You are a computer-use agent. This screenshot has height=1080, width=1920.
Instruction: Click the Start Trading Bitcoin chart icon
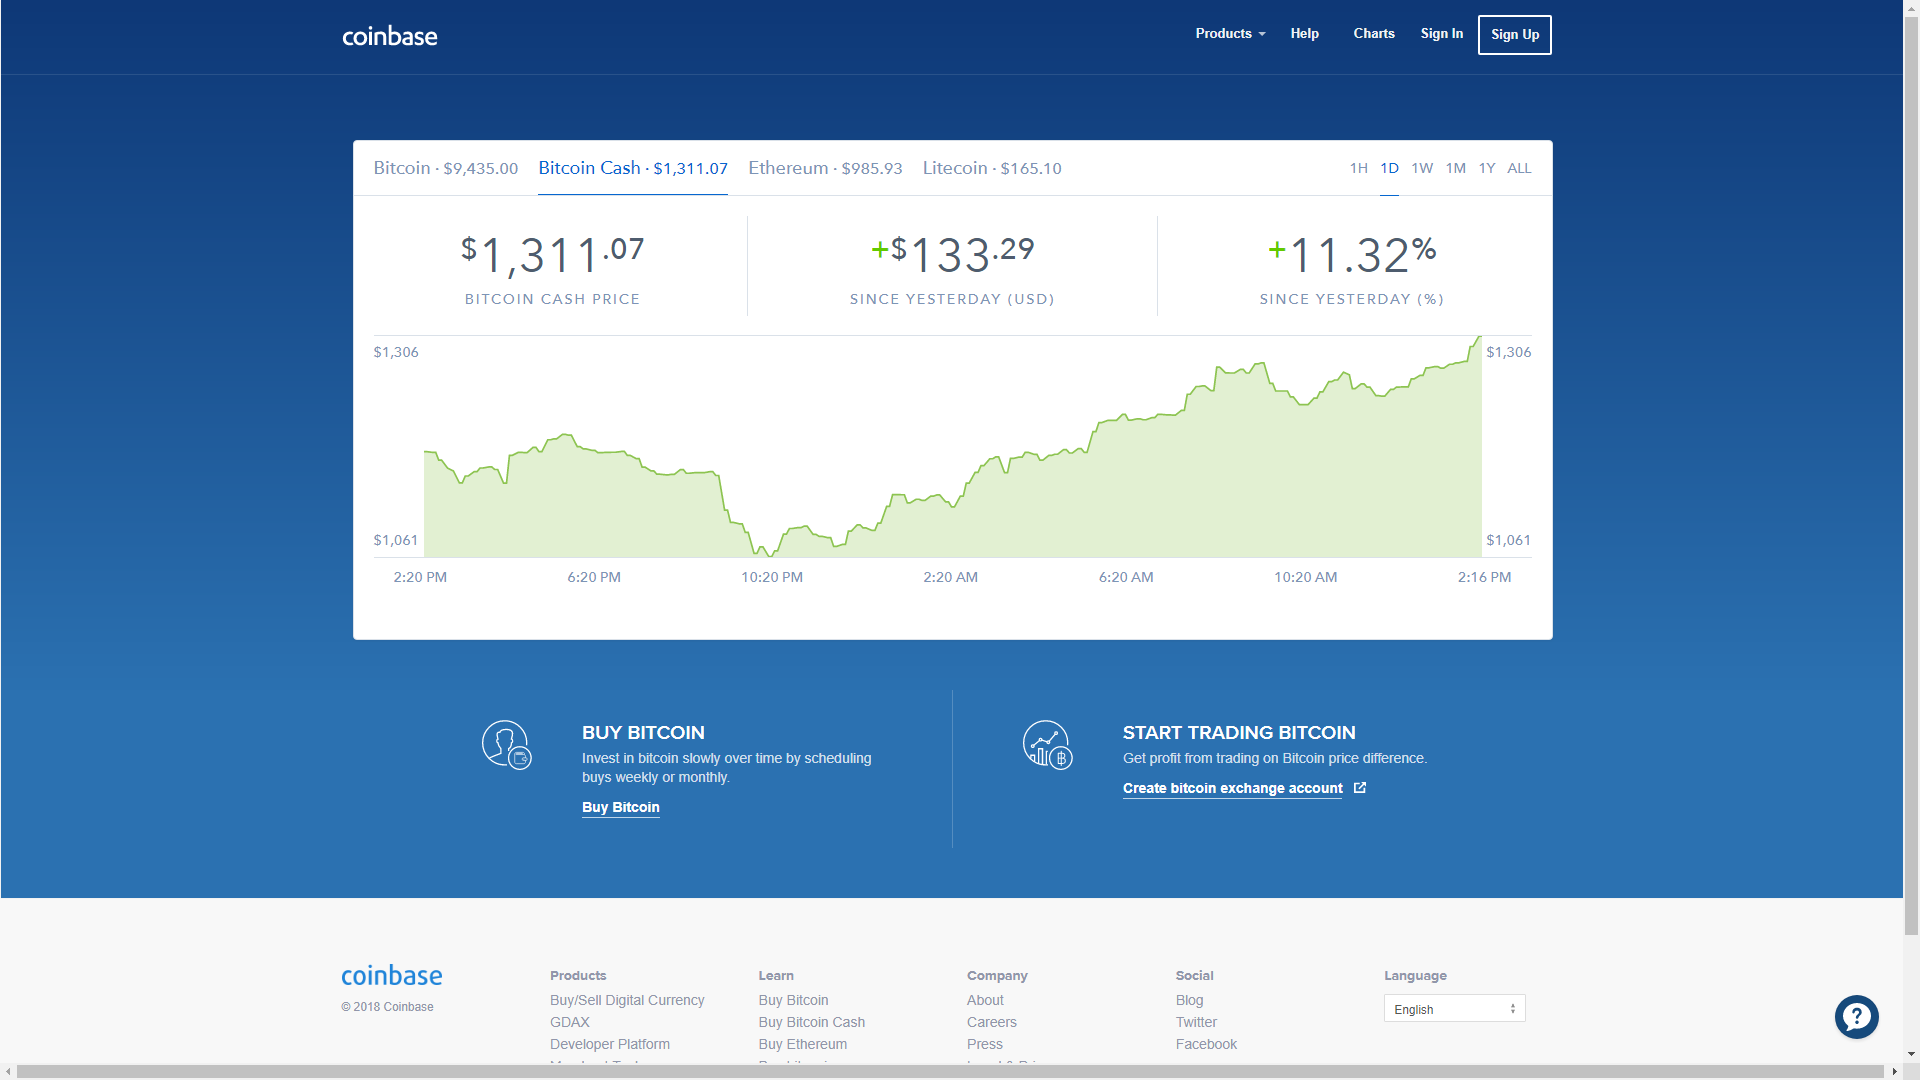[1047, 745]
